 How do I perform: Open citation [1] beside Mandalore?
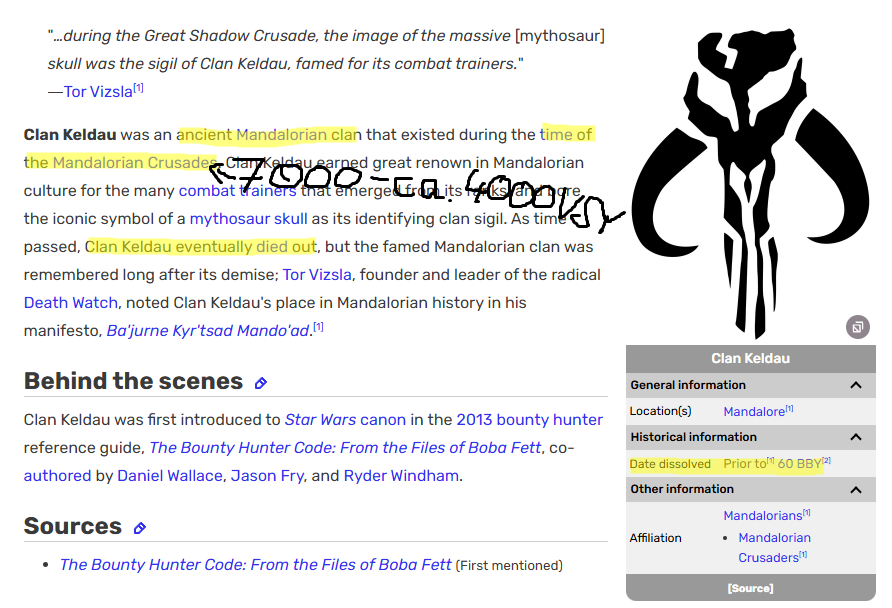pyautogui.click(x=789, y=409)
